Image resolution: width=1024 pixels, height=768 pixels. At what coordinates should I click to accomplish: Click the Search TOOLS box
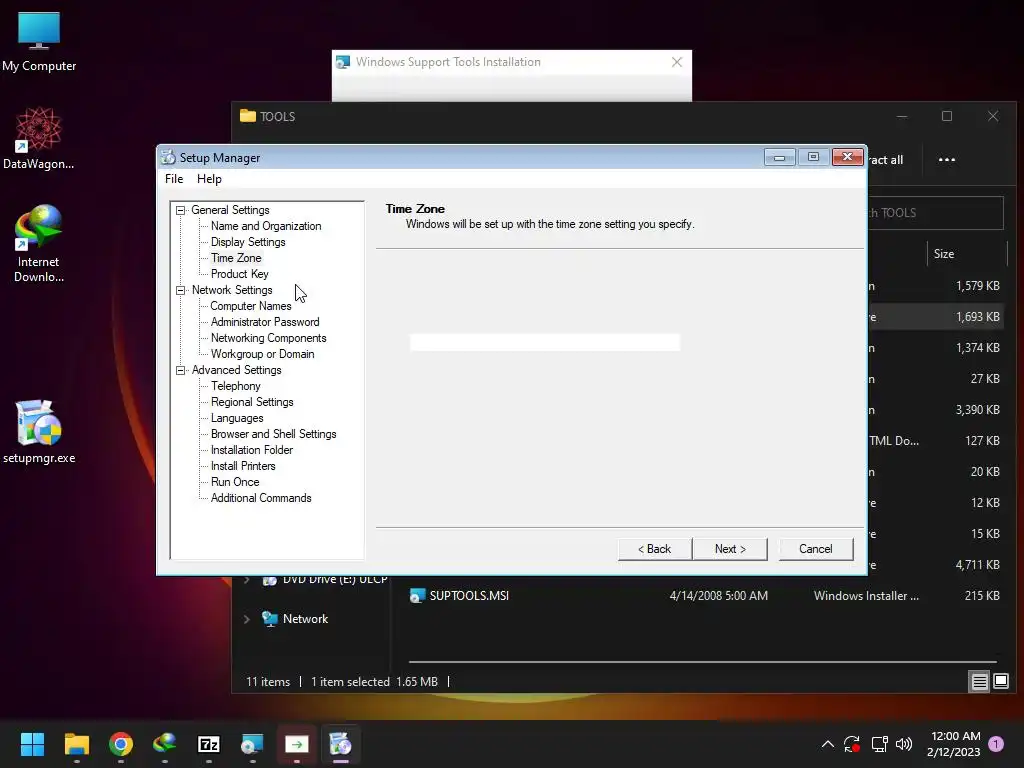[935, 213]
